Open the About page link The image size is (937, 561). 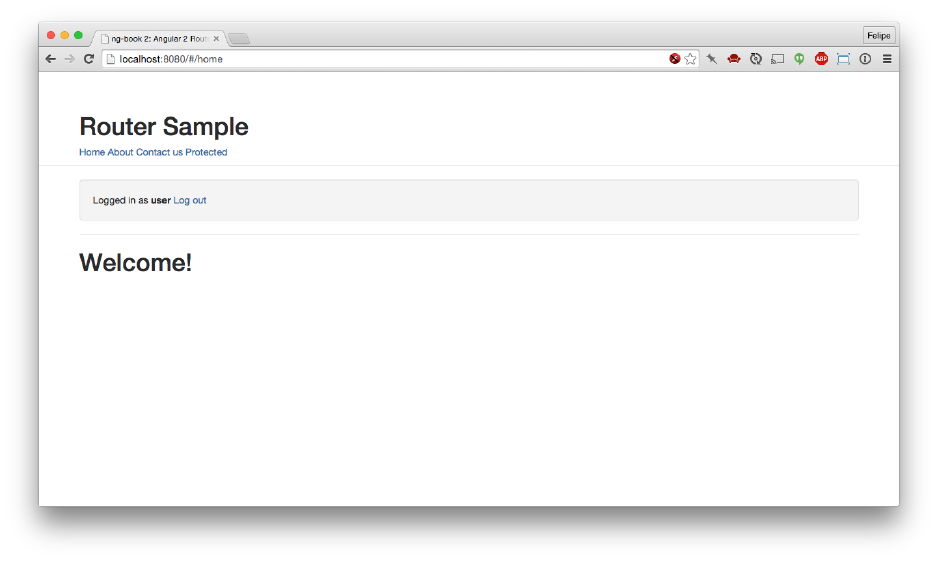coord(120,153)
